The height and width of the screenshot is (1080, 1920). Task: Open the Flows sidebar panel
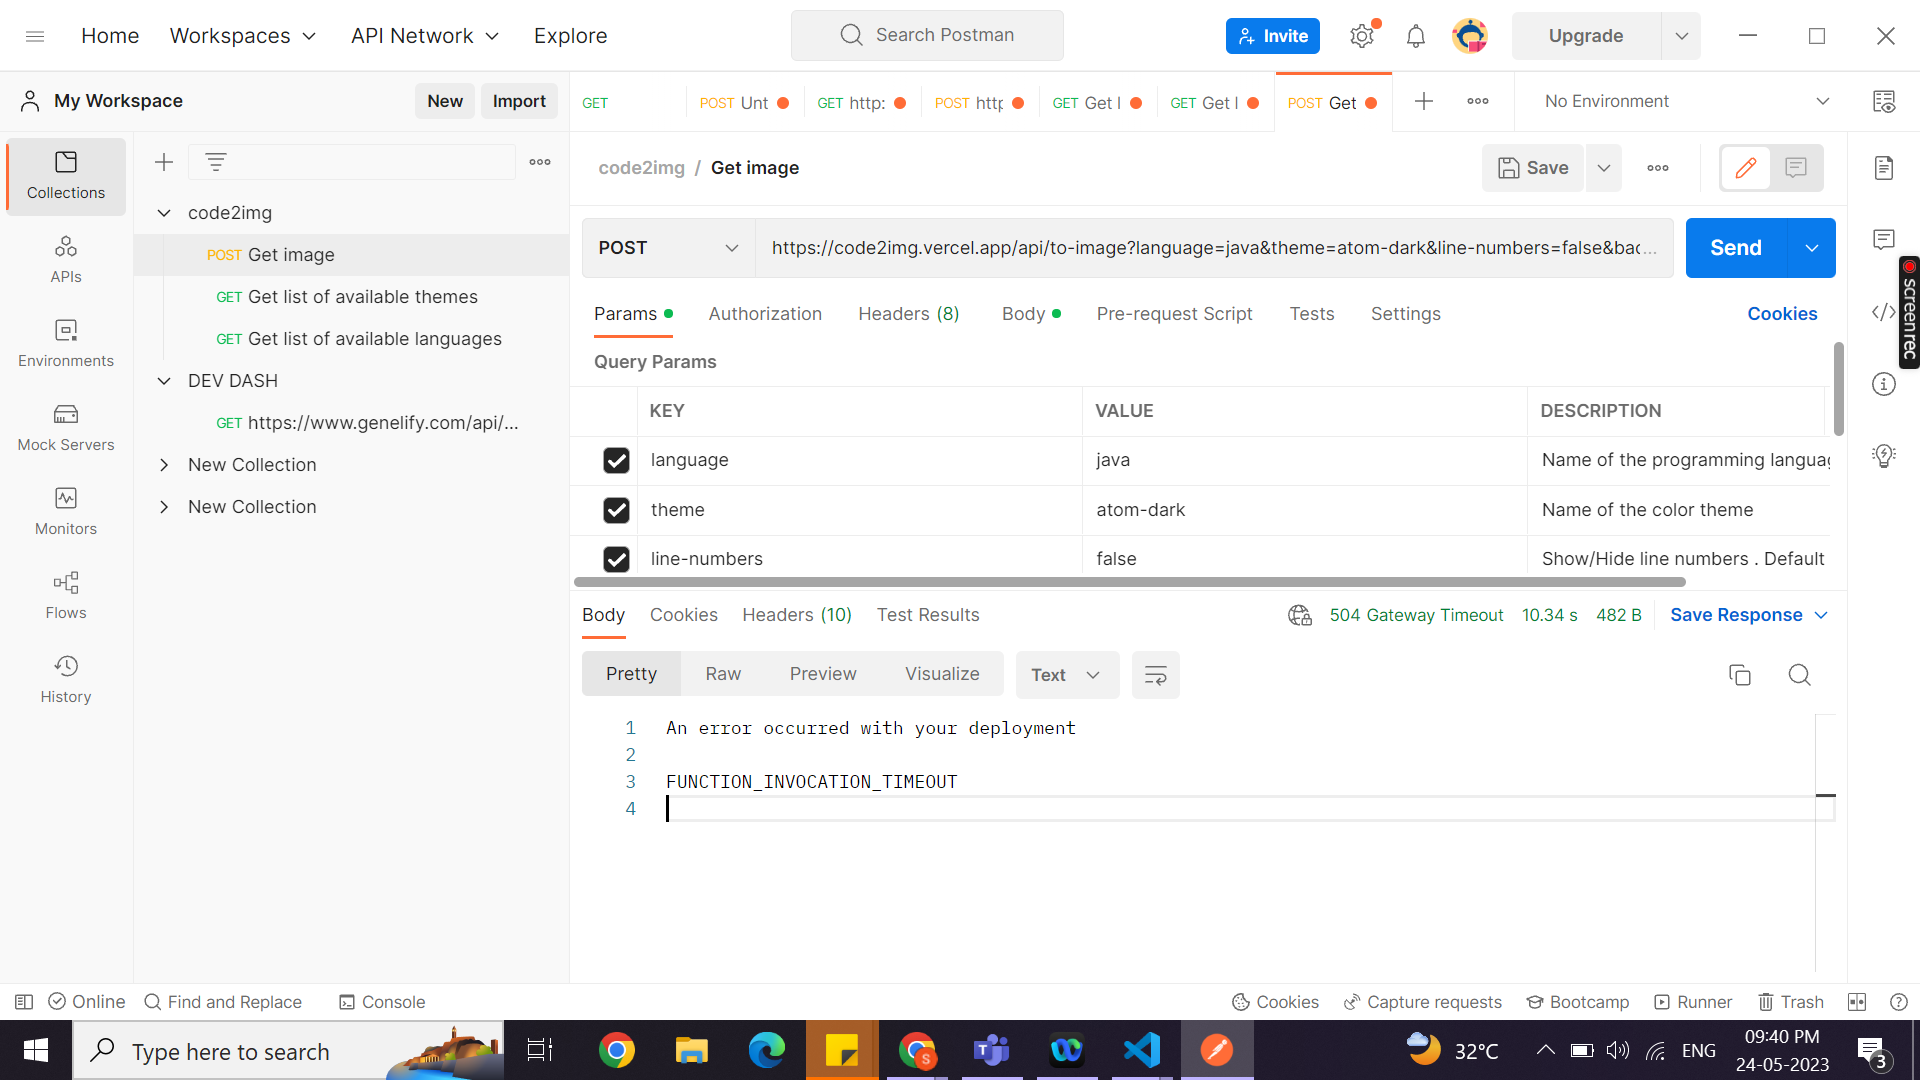[x=65, y=595]
